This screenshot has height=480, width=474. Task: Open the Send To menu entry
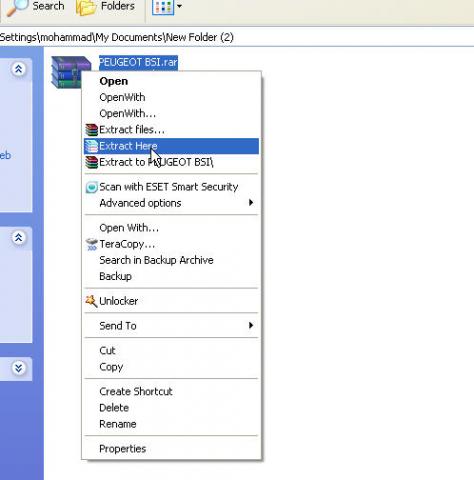(171, 326)
